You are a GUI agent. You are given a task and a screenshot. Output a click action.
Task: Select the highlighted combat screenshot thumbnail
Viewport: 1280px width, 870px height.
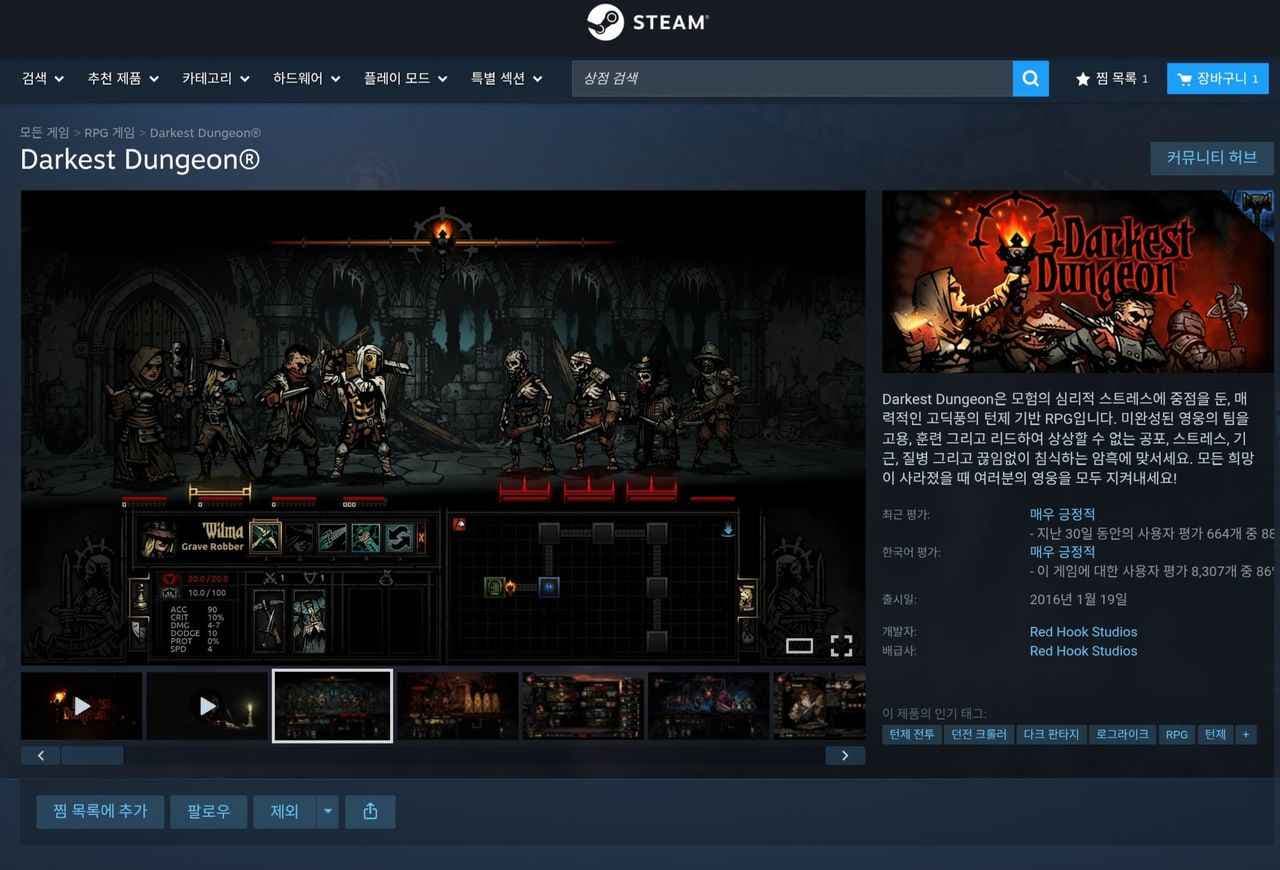coord(332,706)
